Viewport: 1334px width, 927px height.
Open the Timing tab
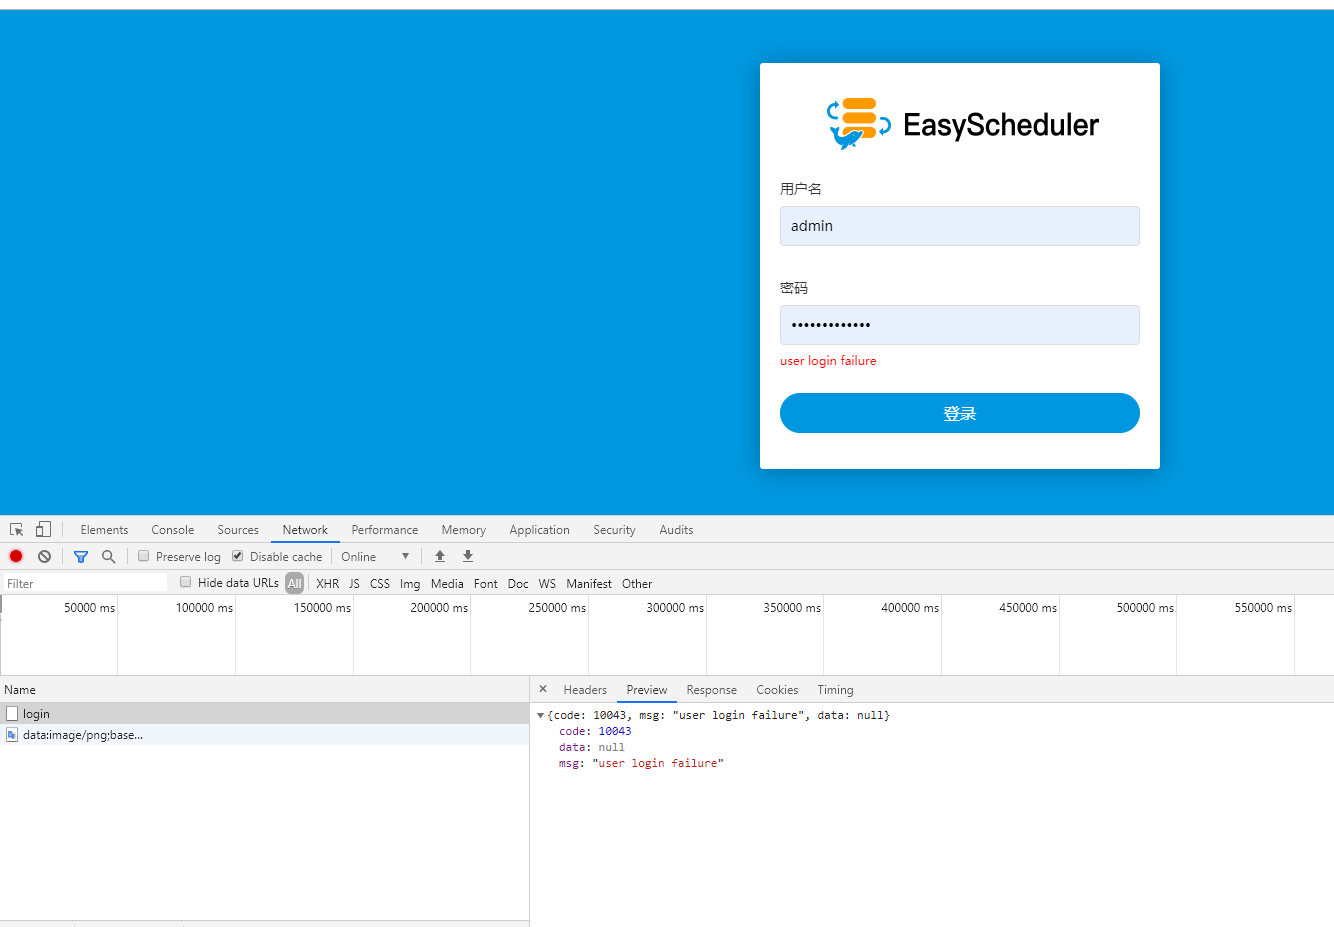pos(835,690)
